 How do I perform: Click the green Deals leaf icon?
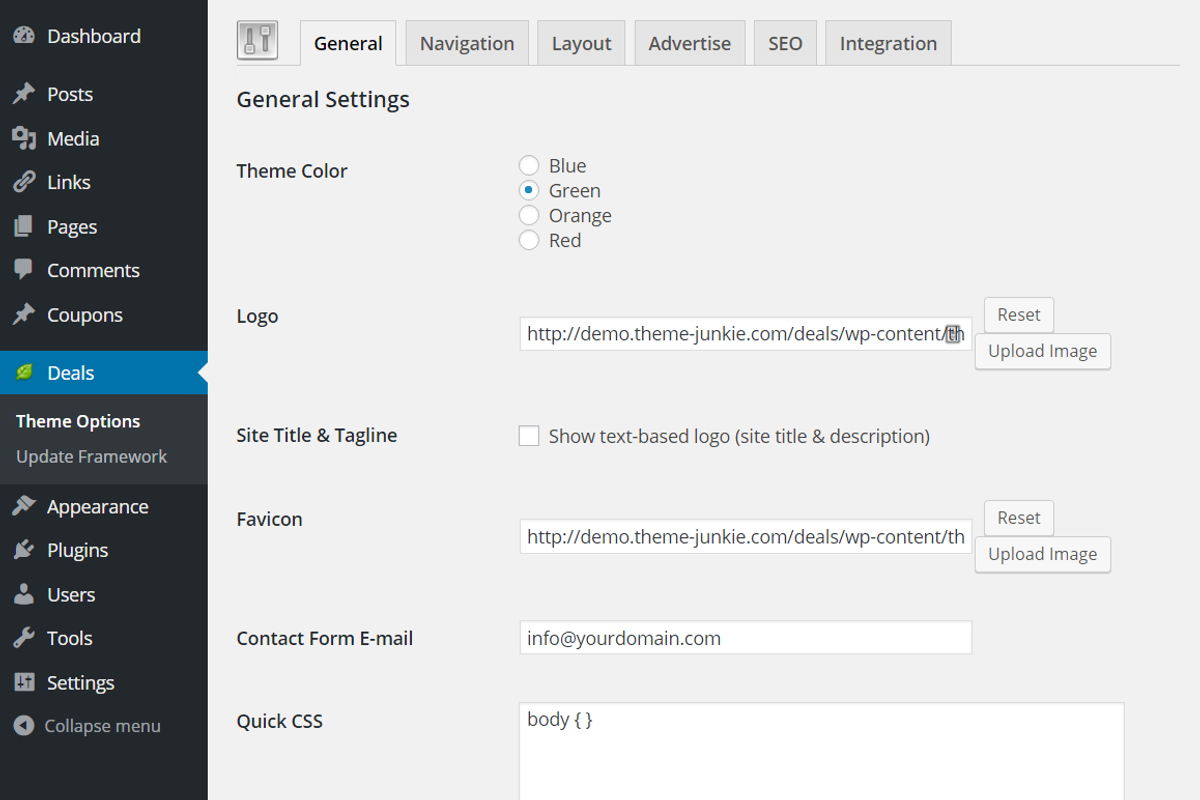[24, 373]
